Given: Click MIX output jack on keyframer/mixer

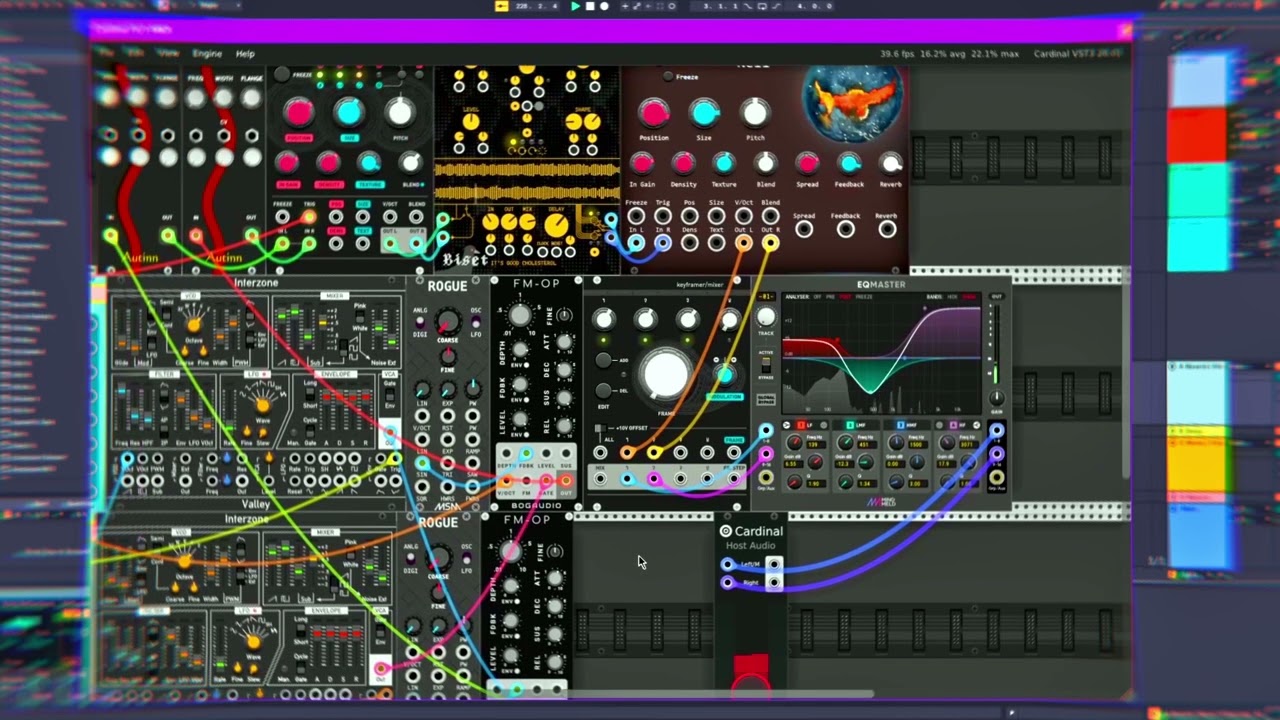Looking at the screenshot, I should click(600, 480).
